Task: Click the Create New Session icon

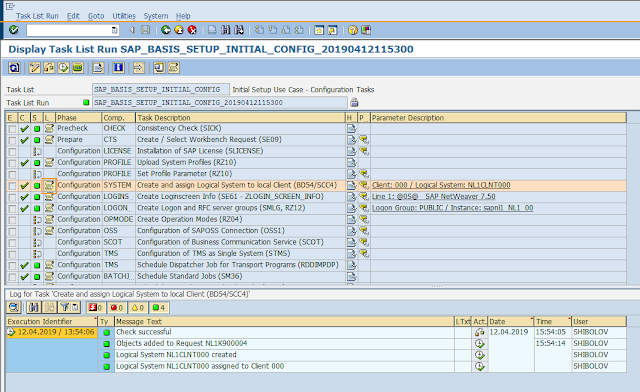Action: tap(319, 30)
